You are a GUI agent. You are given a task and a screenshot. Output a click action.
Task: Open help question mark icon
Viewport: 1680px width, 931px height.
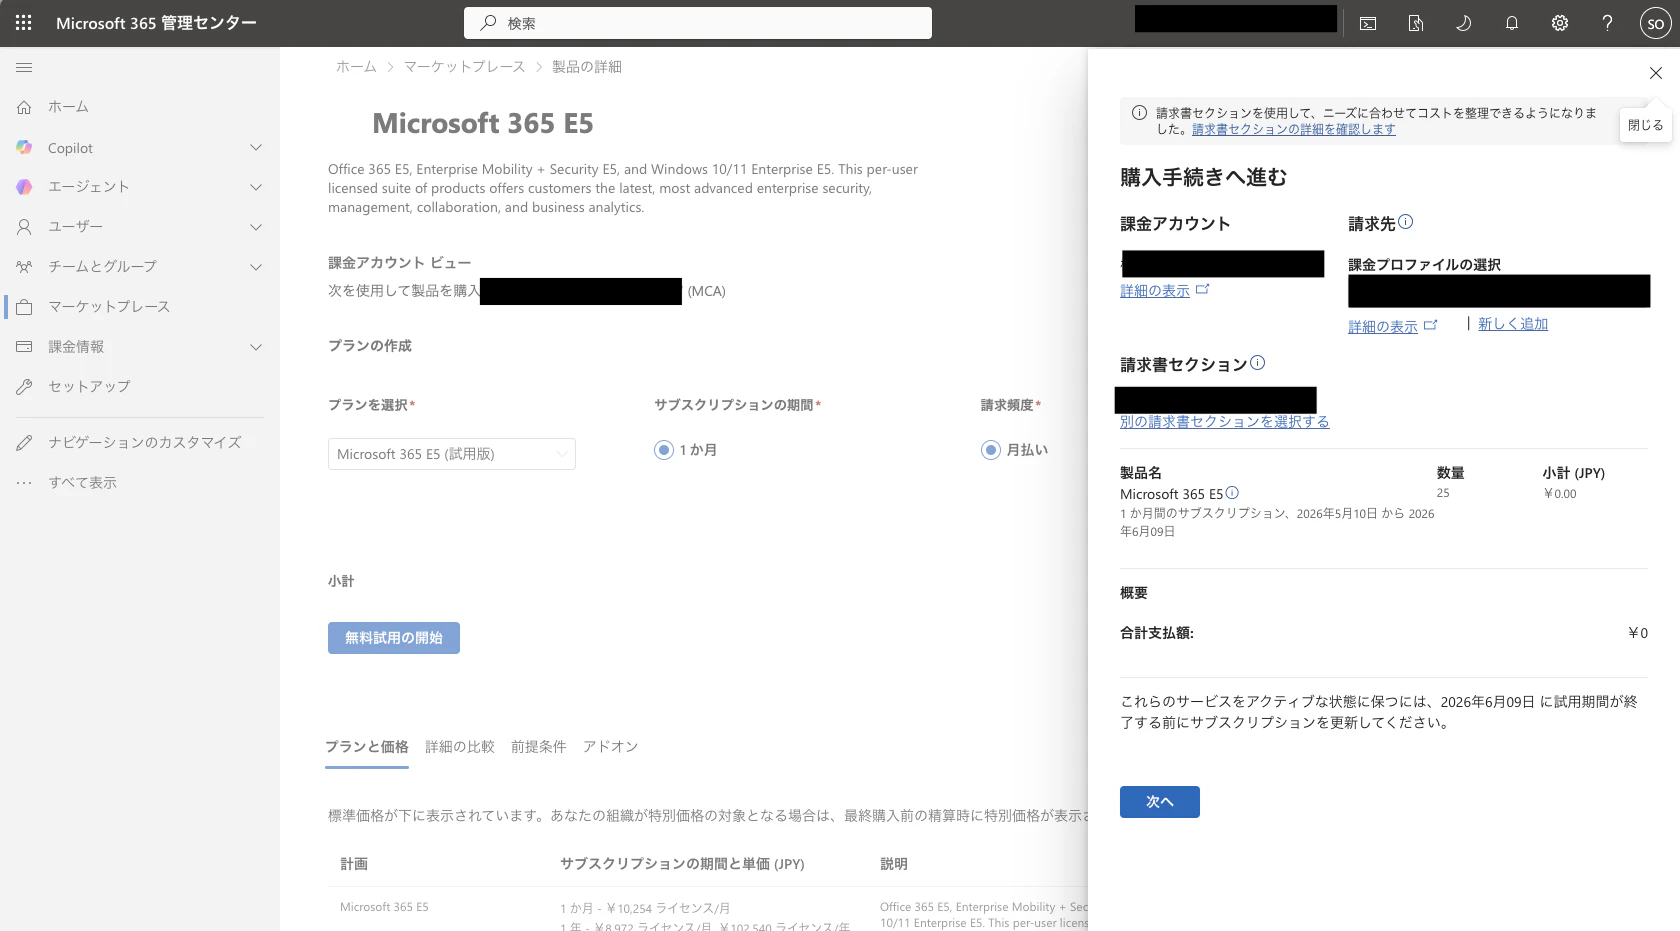tap(1607, 23)
